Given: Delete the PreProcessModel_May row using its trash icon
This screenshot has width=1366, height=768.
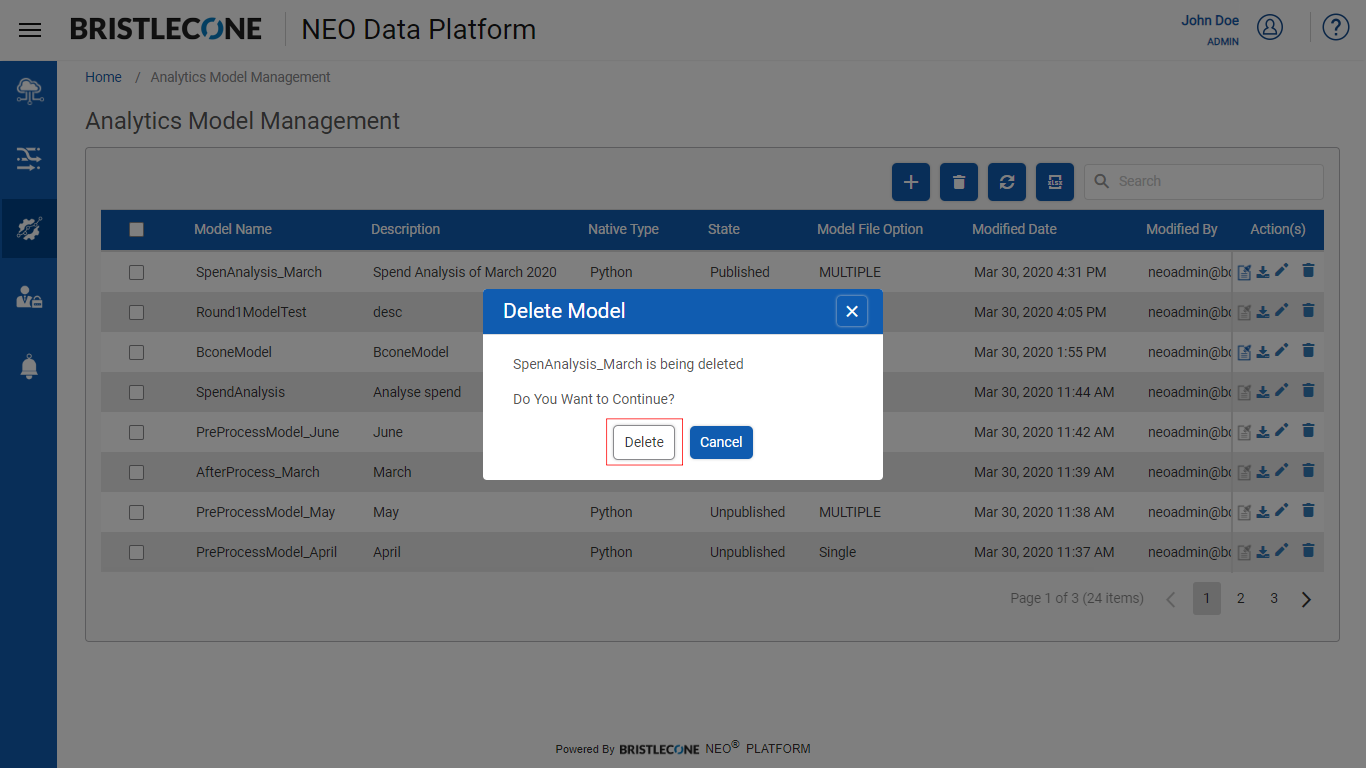Looking at the screenshot, I should pos(1308,510).
